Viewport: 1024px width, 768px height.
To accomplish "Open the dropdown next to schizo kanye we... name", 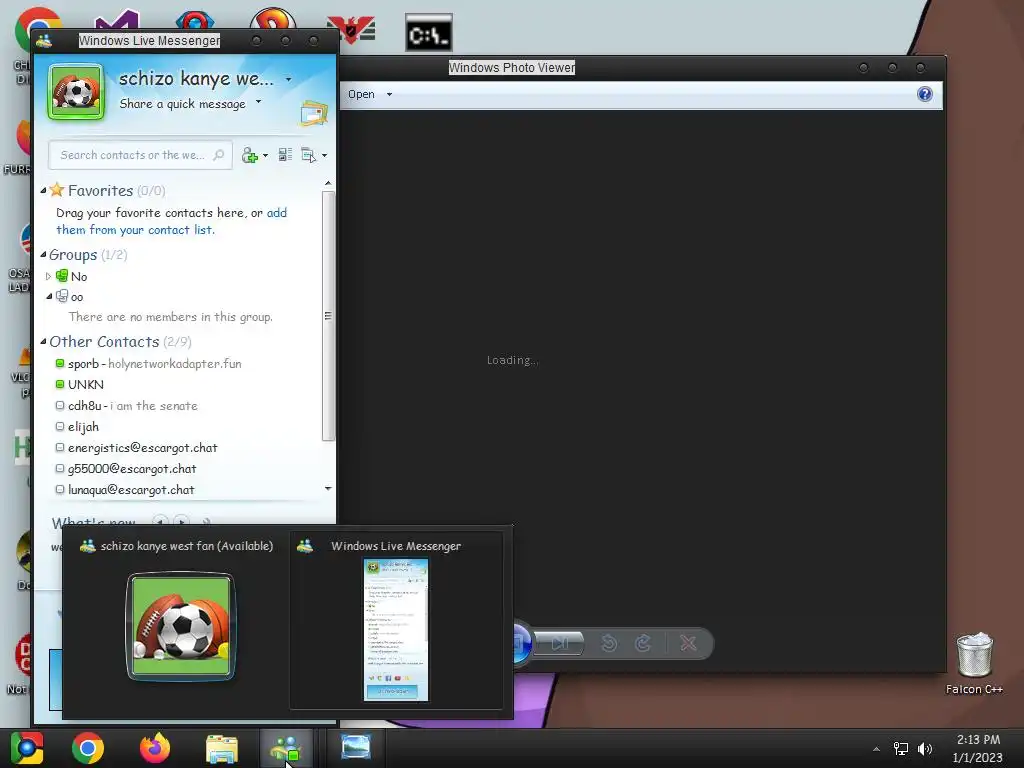I will click(288, 80).
